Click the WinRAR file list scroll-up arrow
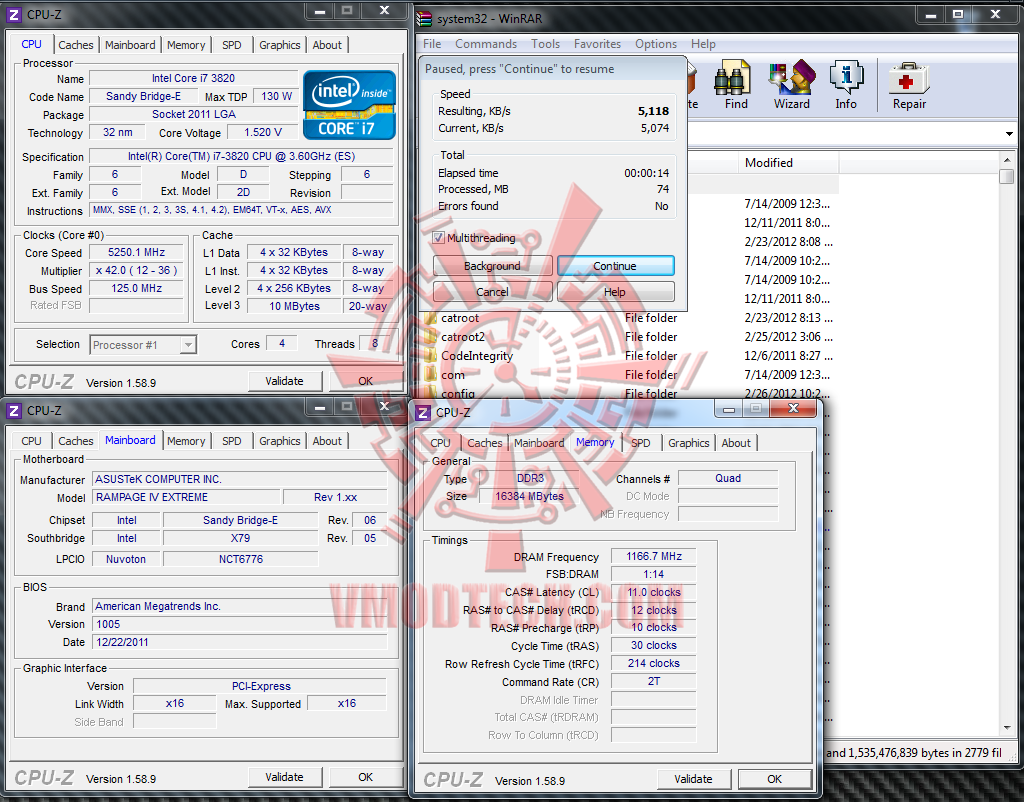The height and width of the screenshot is (802, 1024). click(1007, 160)
